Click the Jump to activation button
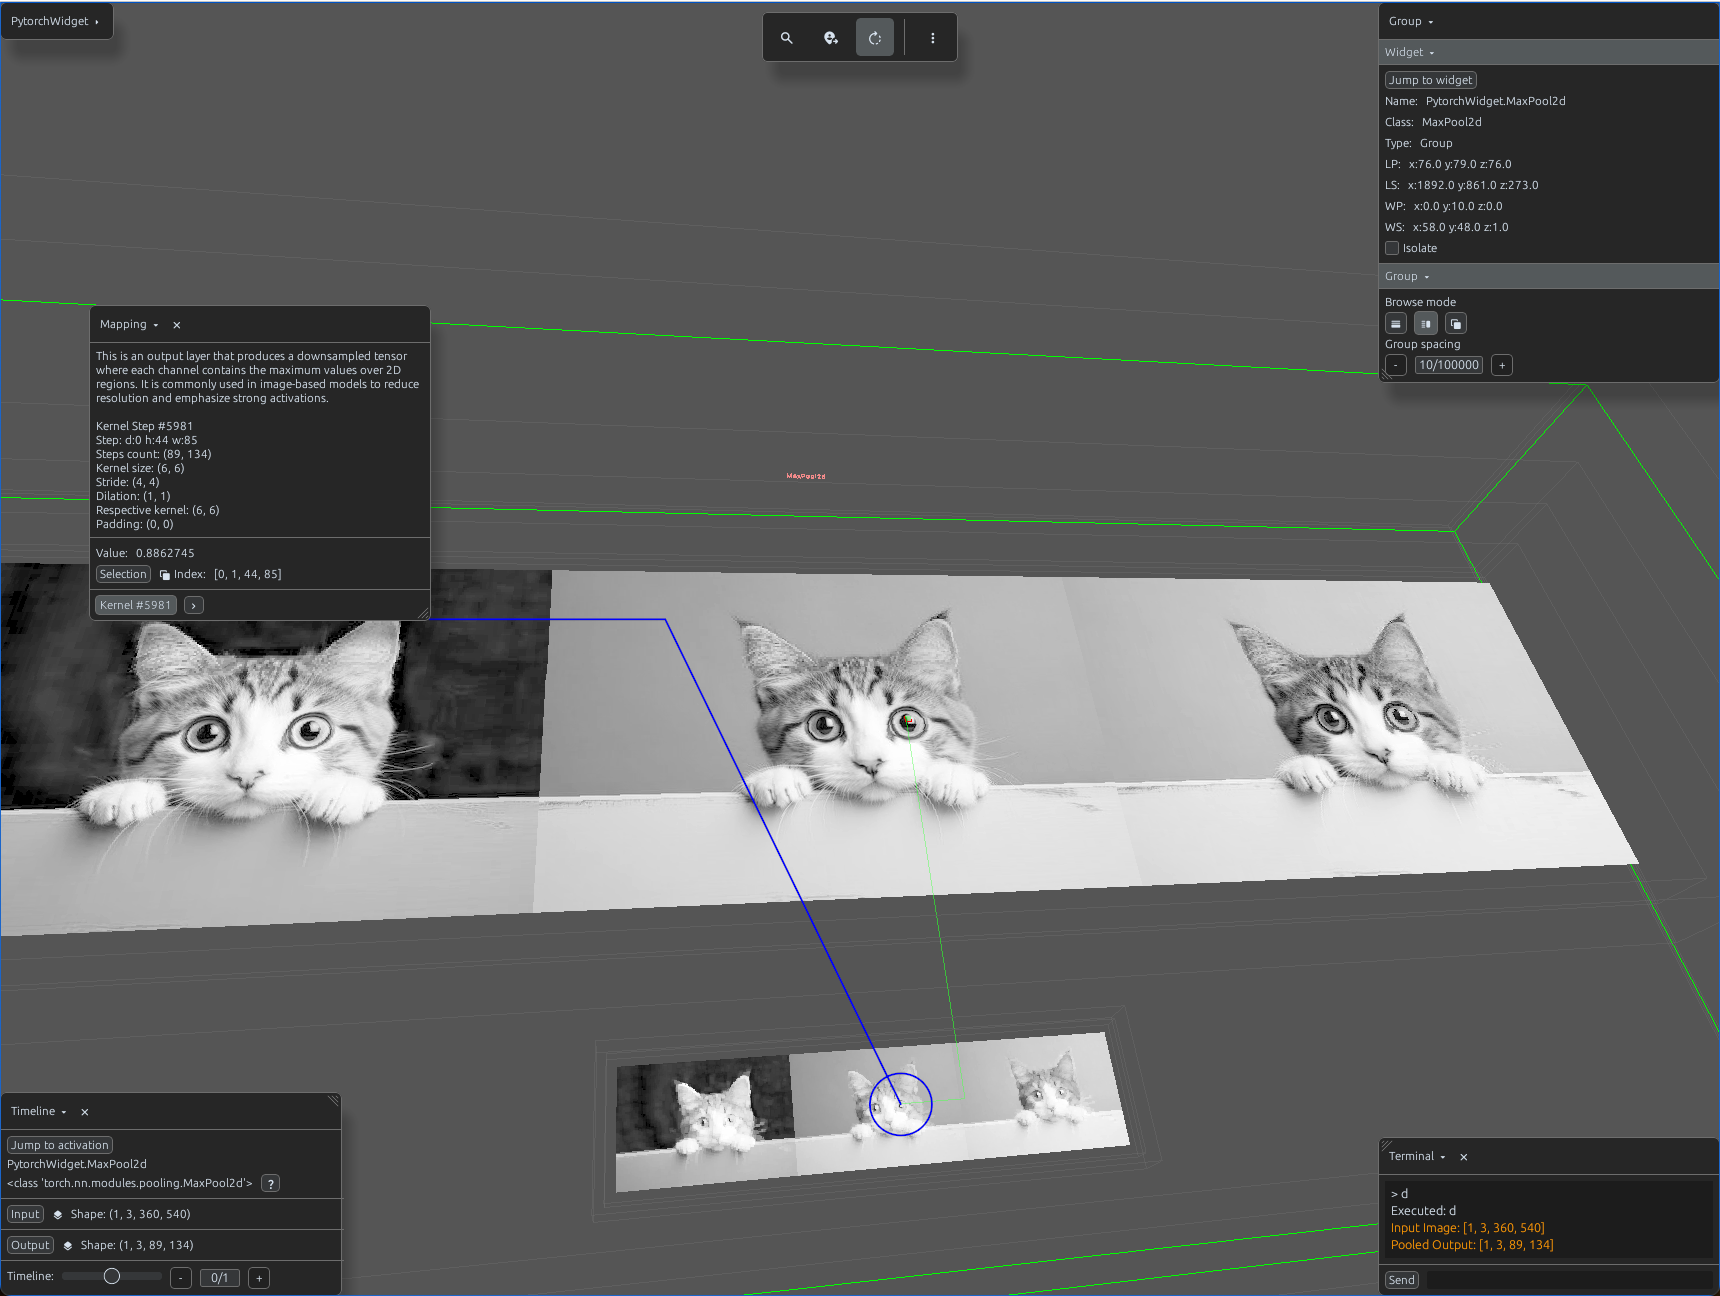The image size is (1720, 1296). (x=60, y=1145)
